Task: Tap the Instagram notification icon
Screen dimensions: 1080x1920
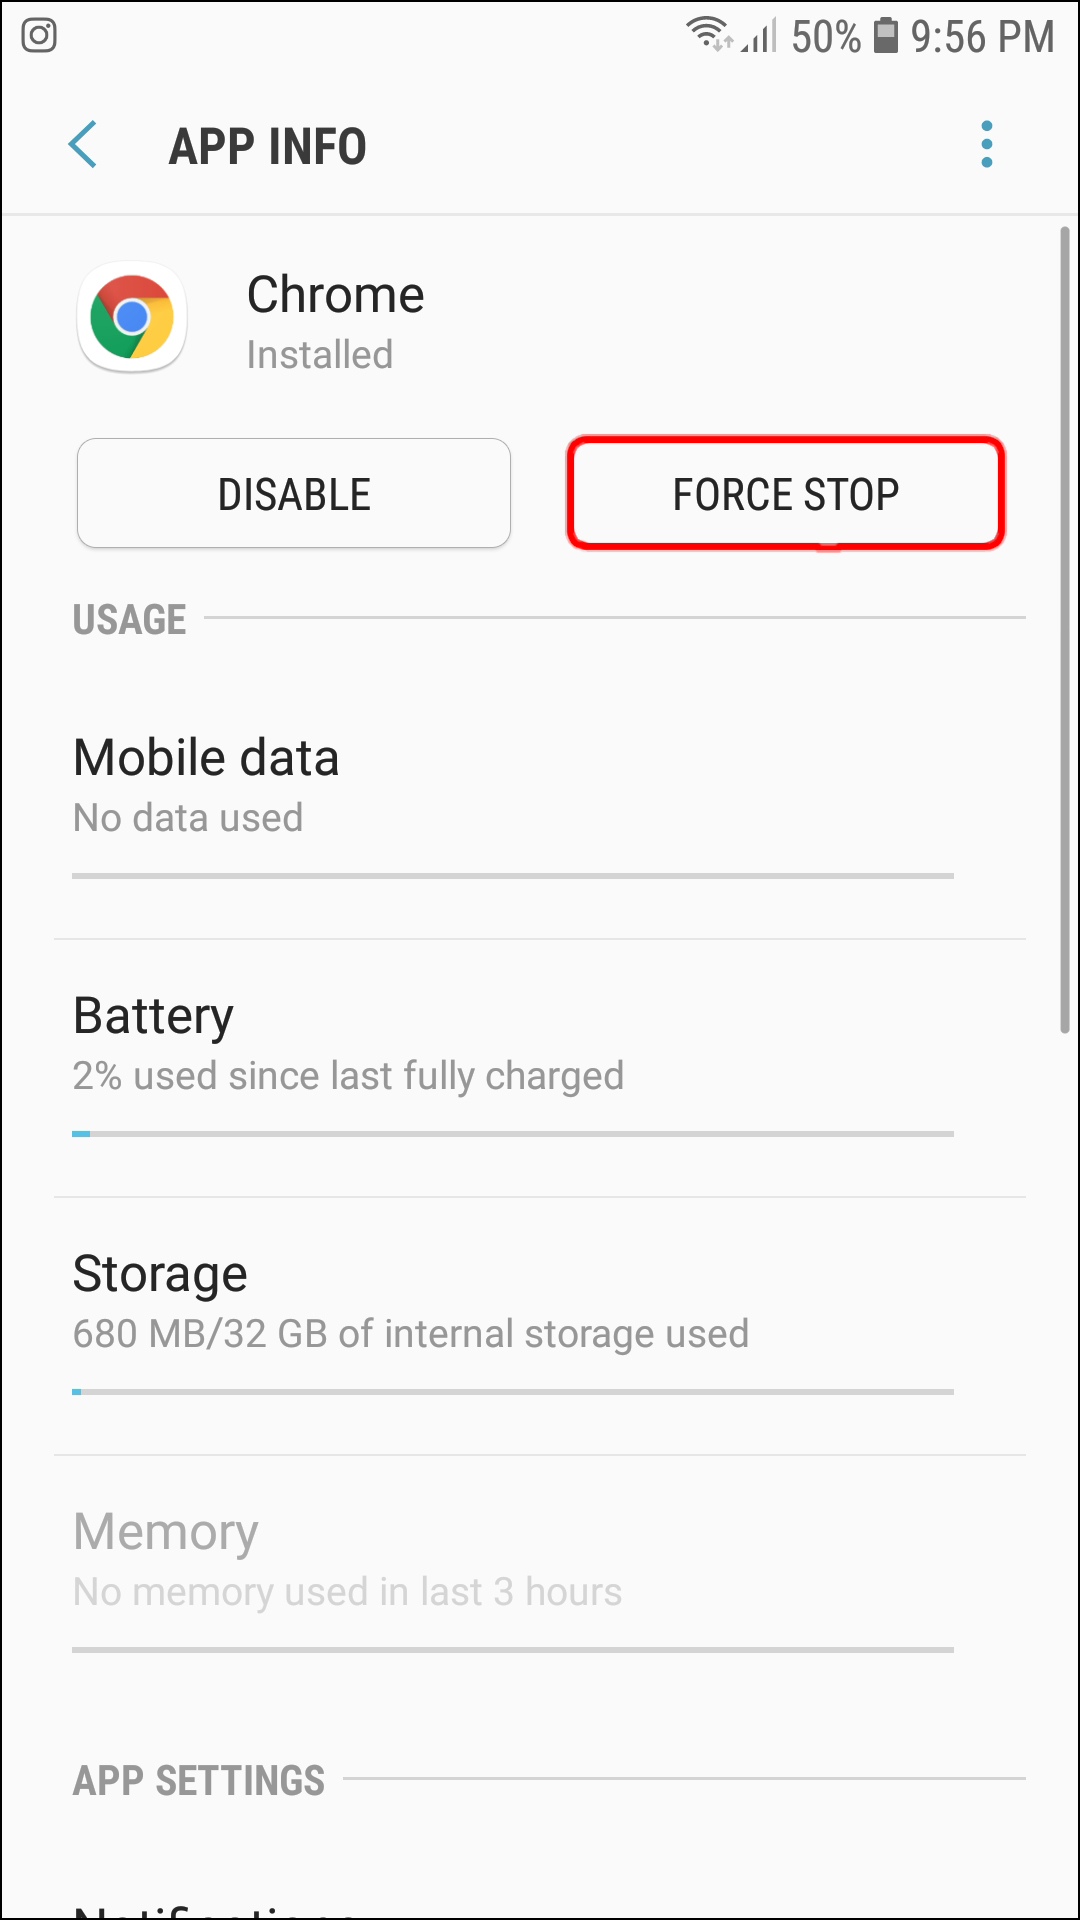Action: (x=39, y=36)
